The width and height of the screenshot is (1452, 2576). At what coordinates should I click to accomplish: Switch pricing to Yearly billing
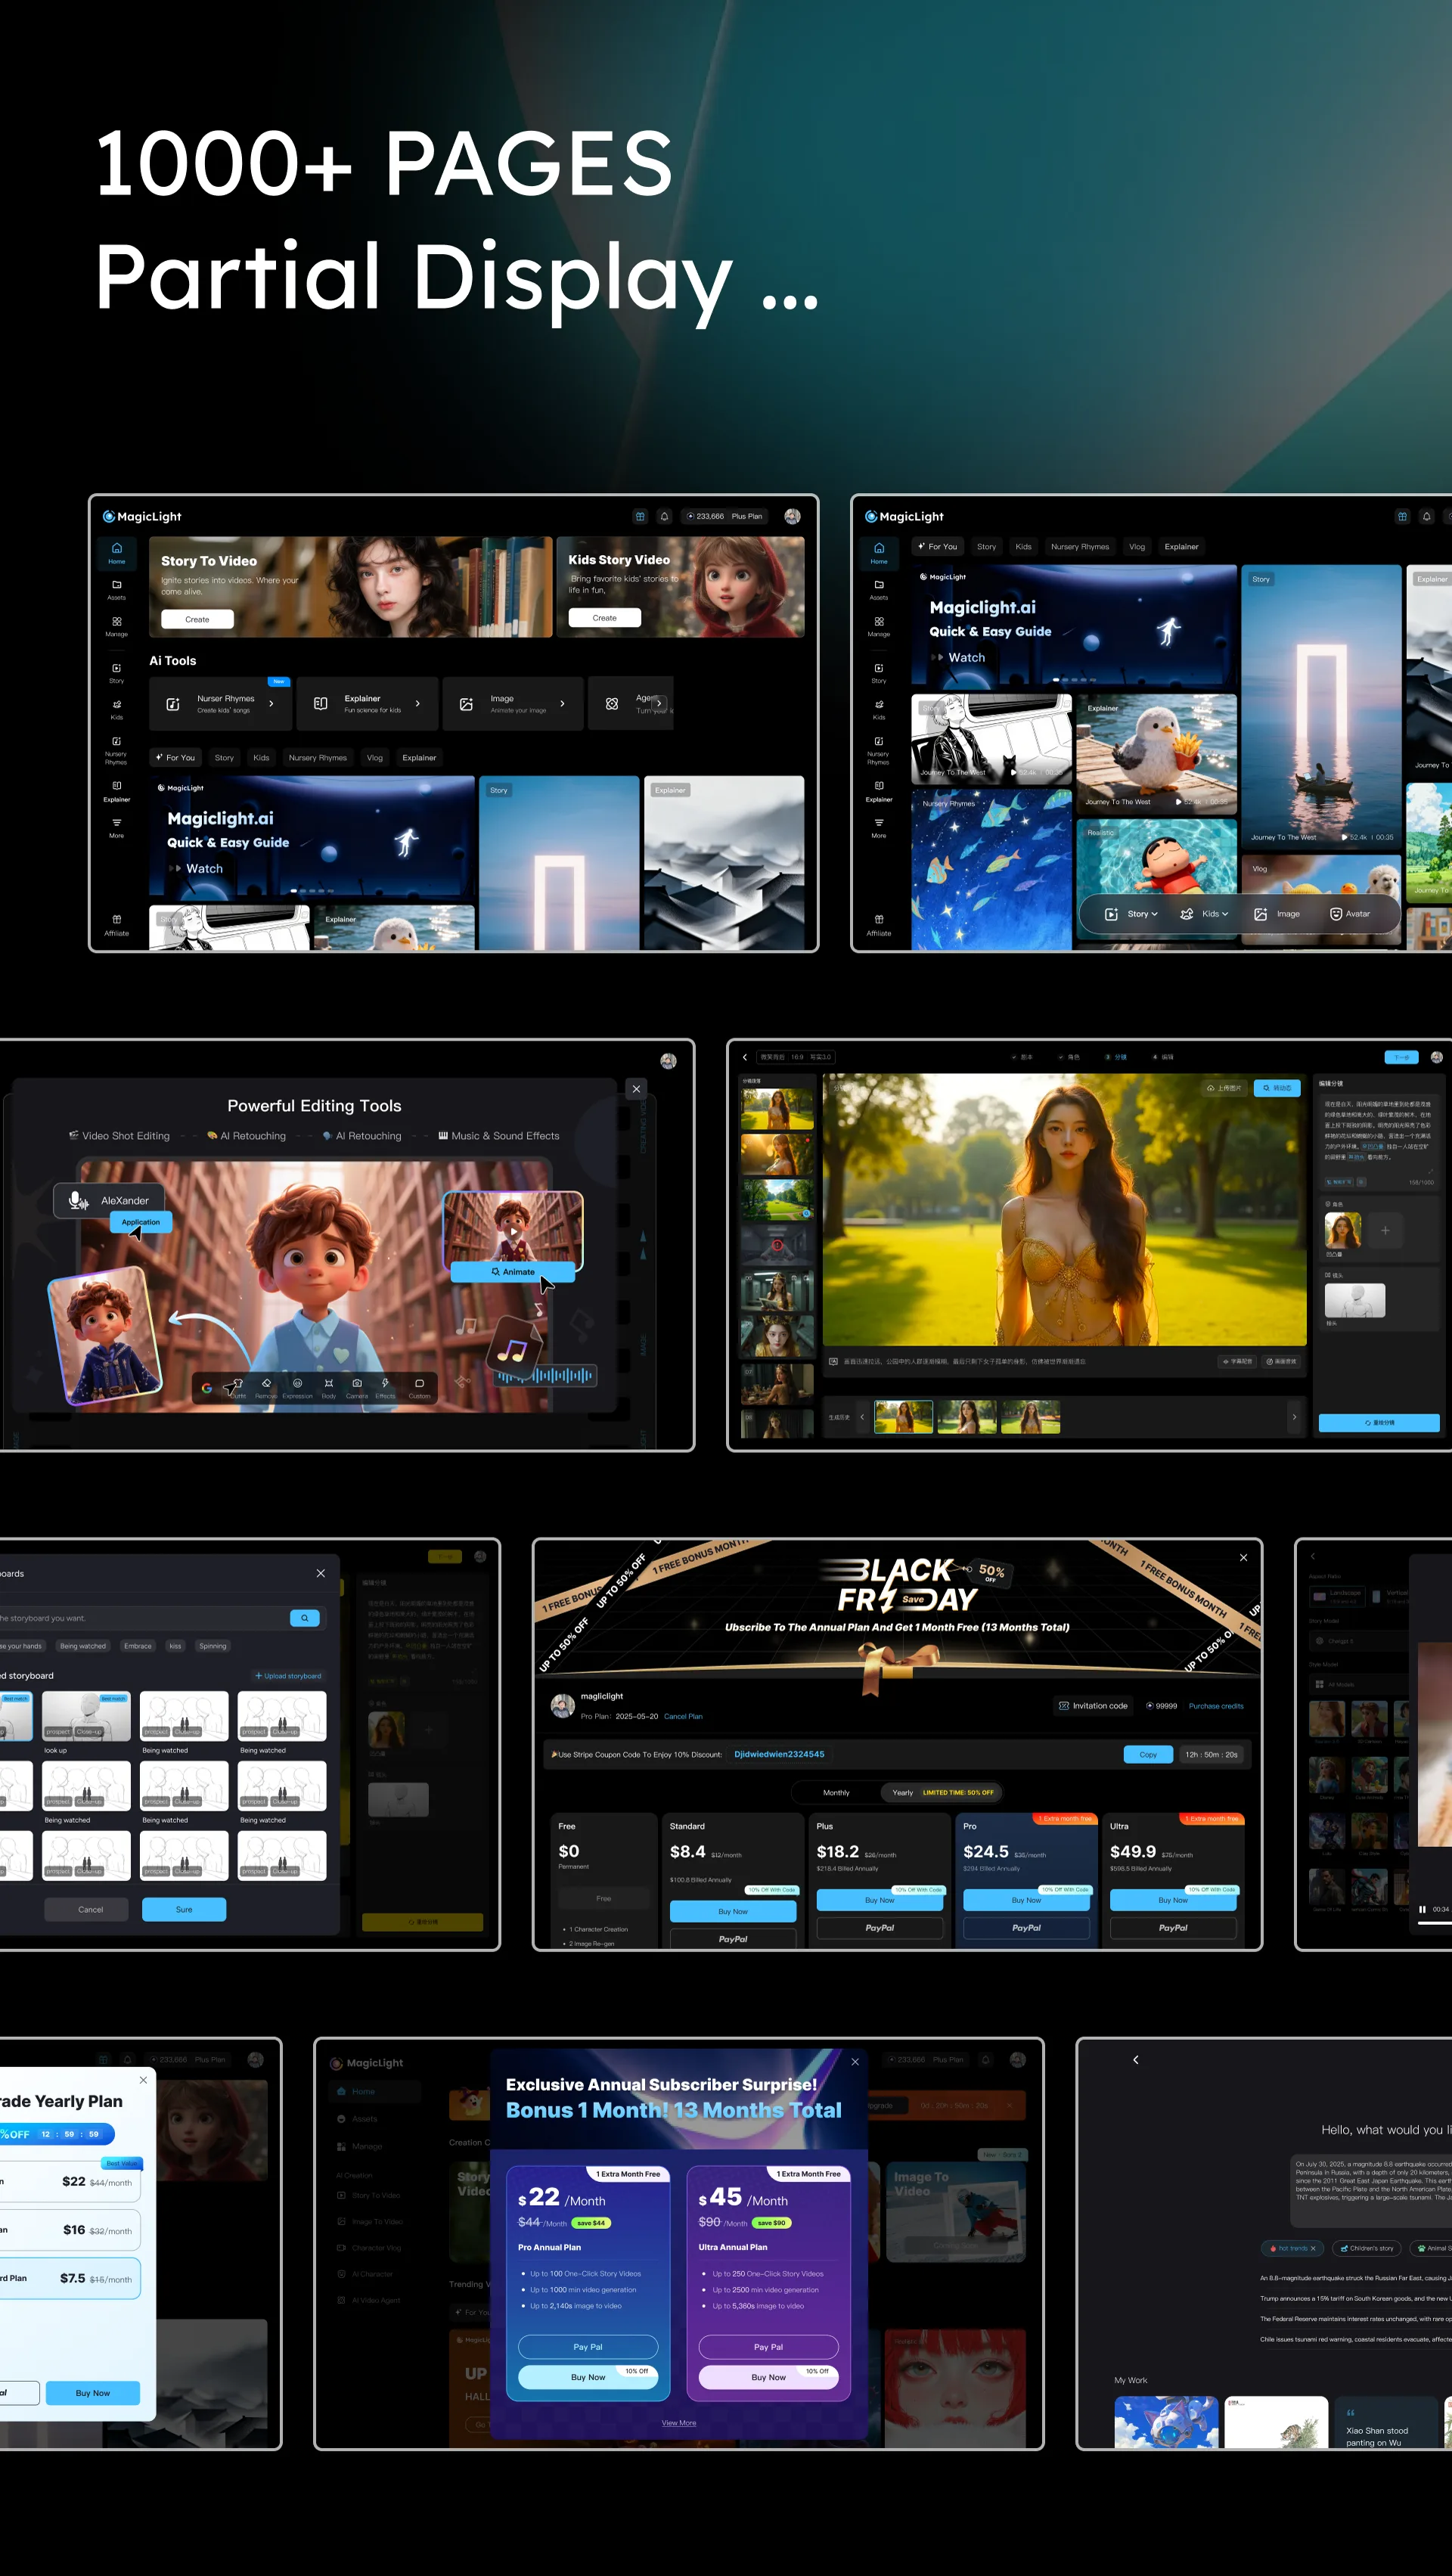pos(941,1792)
